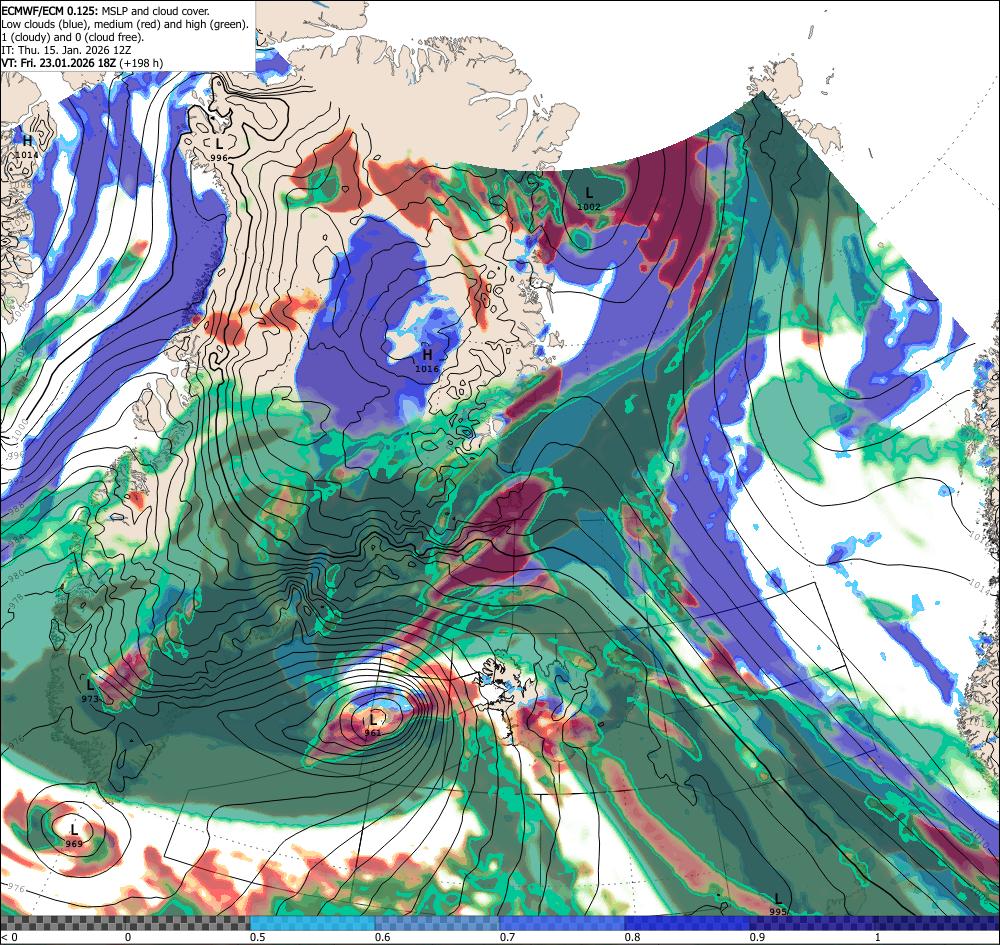Image resolution: width=1000 pixels, height=945 pixels.
Task: Click the '0.7' color scale label
Action: pos(508,937)
